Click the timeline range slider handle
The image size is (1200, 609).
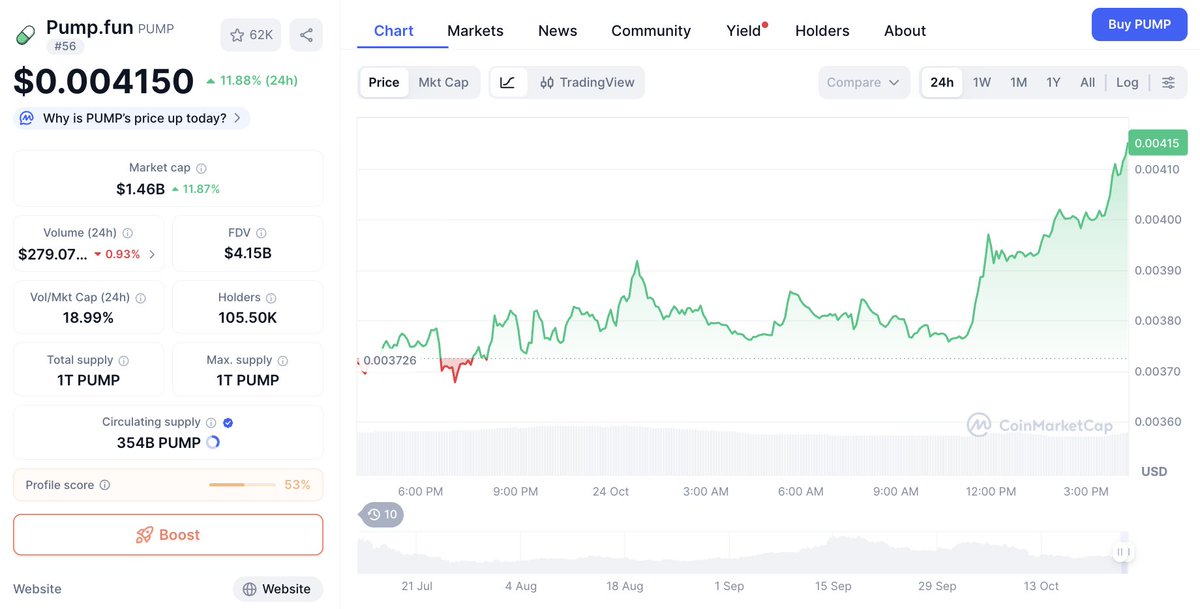click(1123, 552)
